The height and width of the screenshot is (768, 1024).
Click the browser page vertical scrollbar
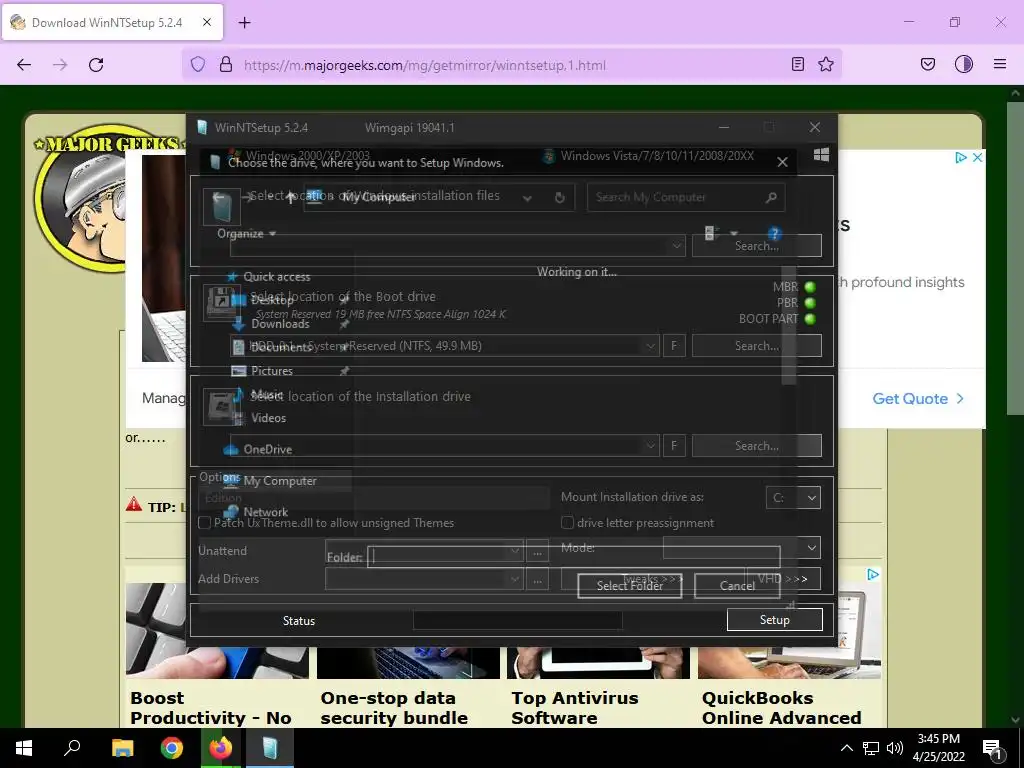(1016, 258)
